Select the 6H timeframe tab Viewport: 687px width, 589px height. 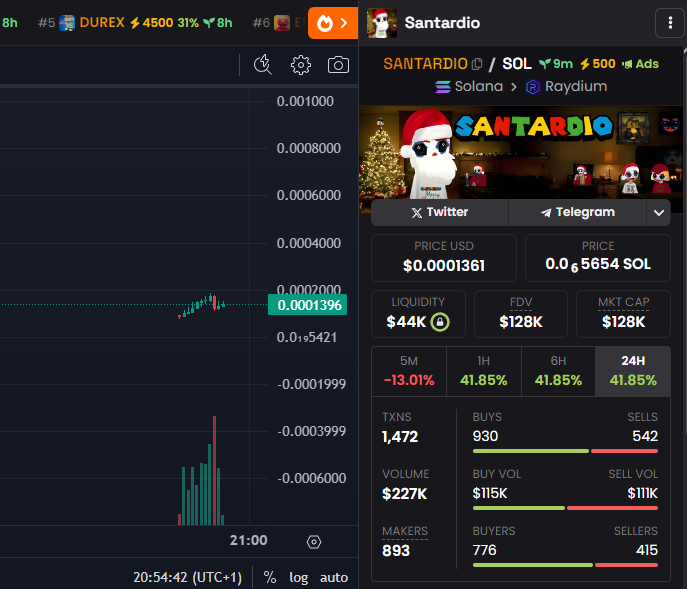(558, 371)
